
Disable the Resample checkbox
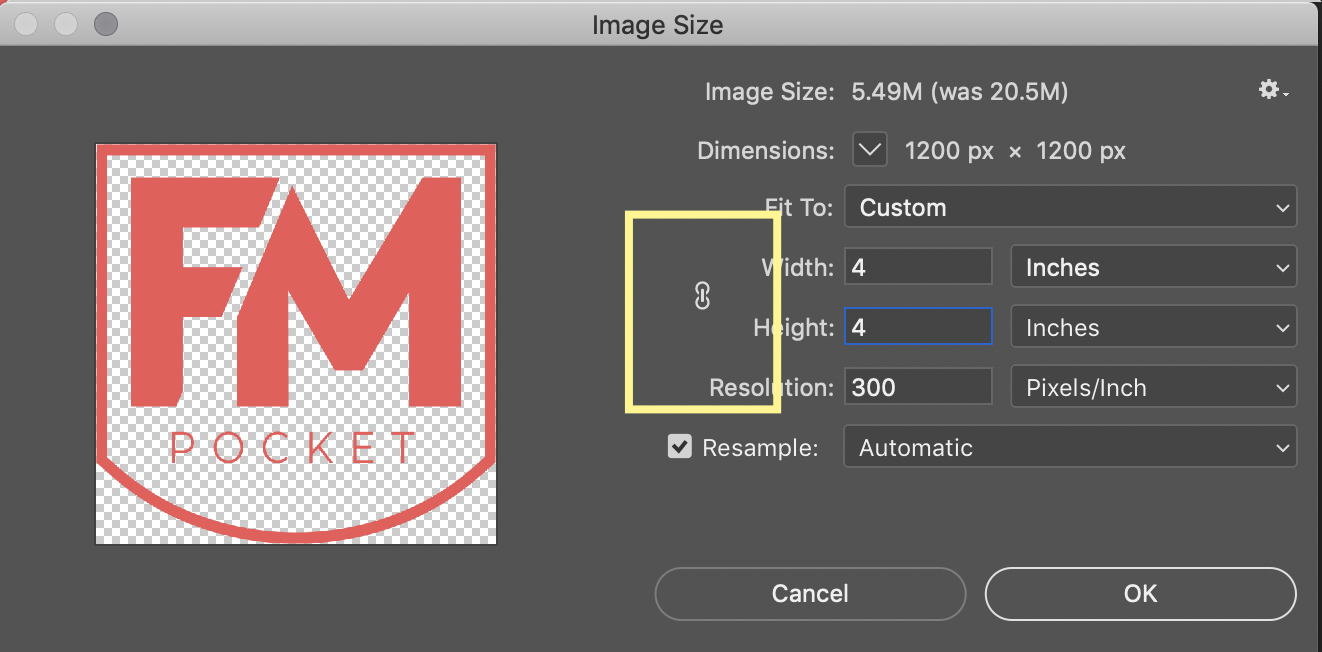680,446
